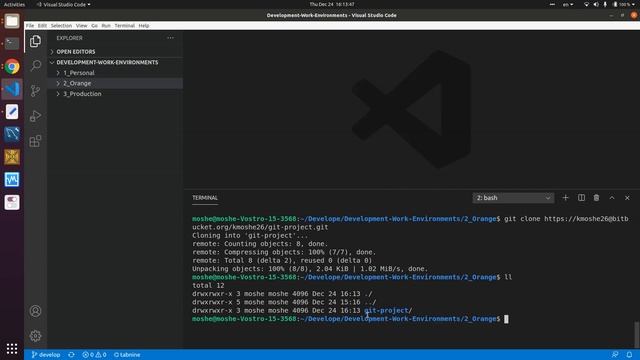640x360 pixels.
Task: Open the Source Control view
Action: tap(36, 91)
